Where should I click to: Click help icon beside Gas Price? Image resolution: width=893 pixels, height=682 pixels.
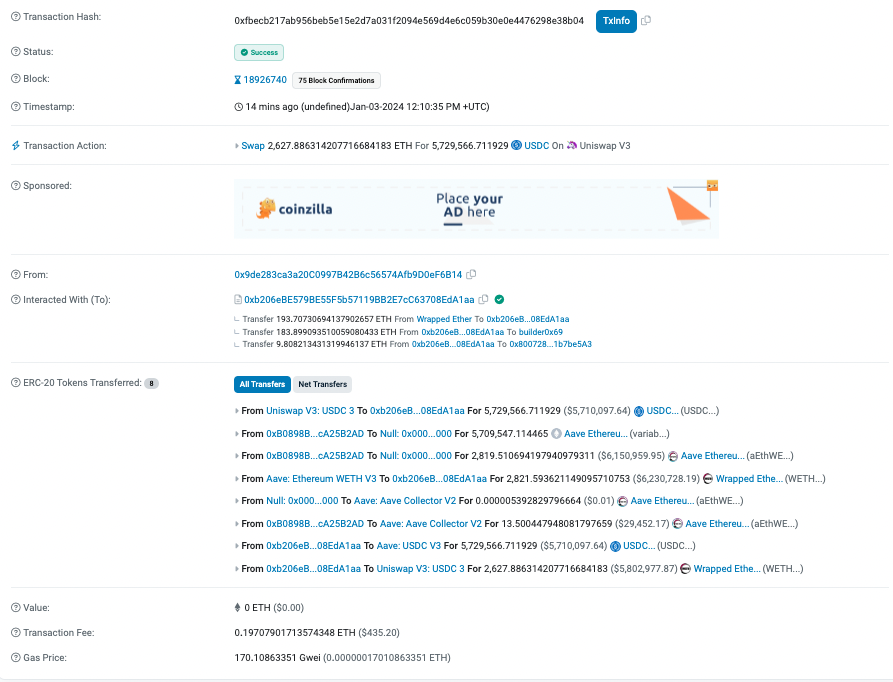tap(16, 658)
